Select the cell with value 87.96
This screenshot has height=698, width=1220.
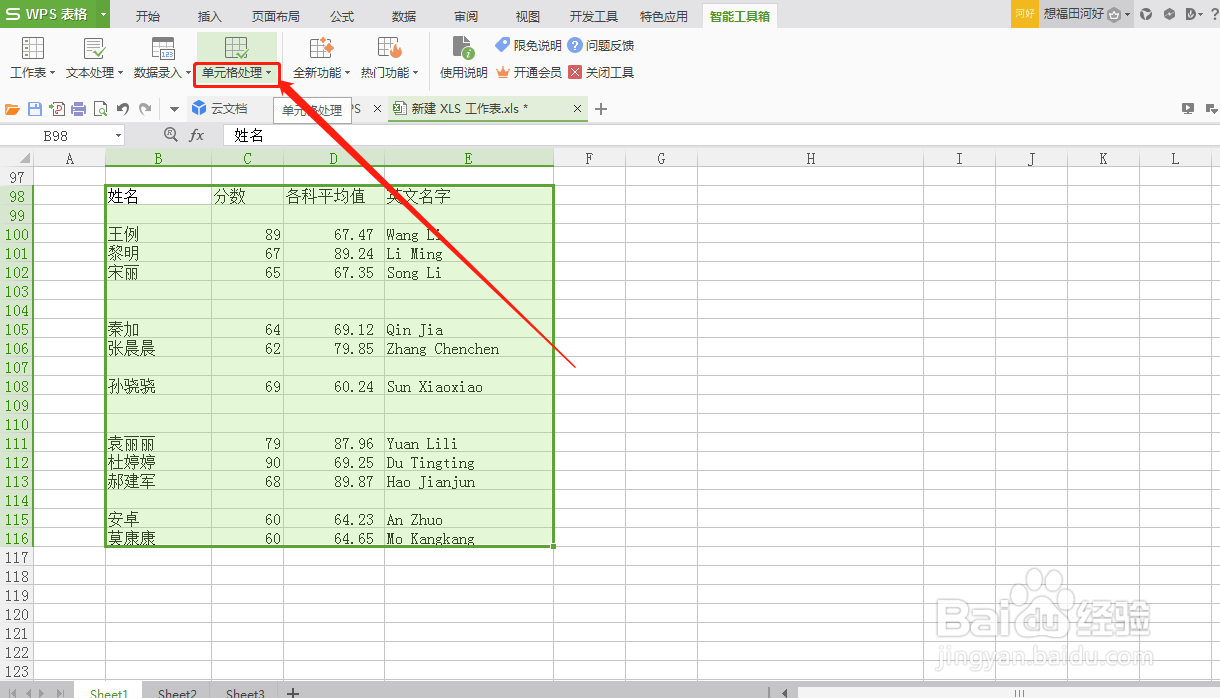click(334, 444)
